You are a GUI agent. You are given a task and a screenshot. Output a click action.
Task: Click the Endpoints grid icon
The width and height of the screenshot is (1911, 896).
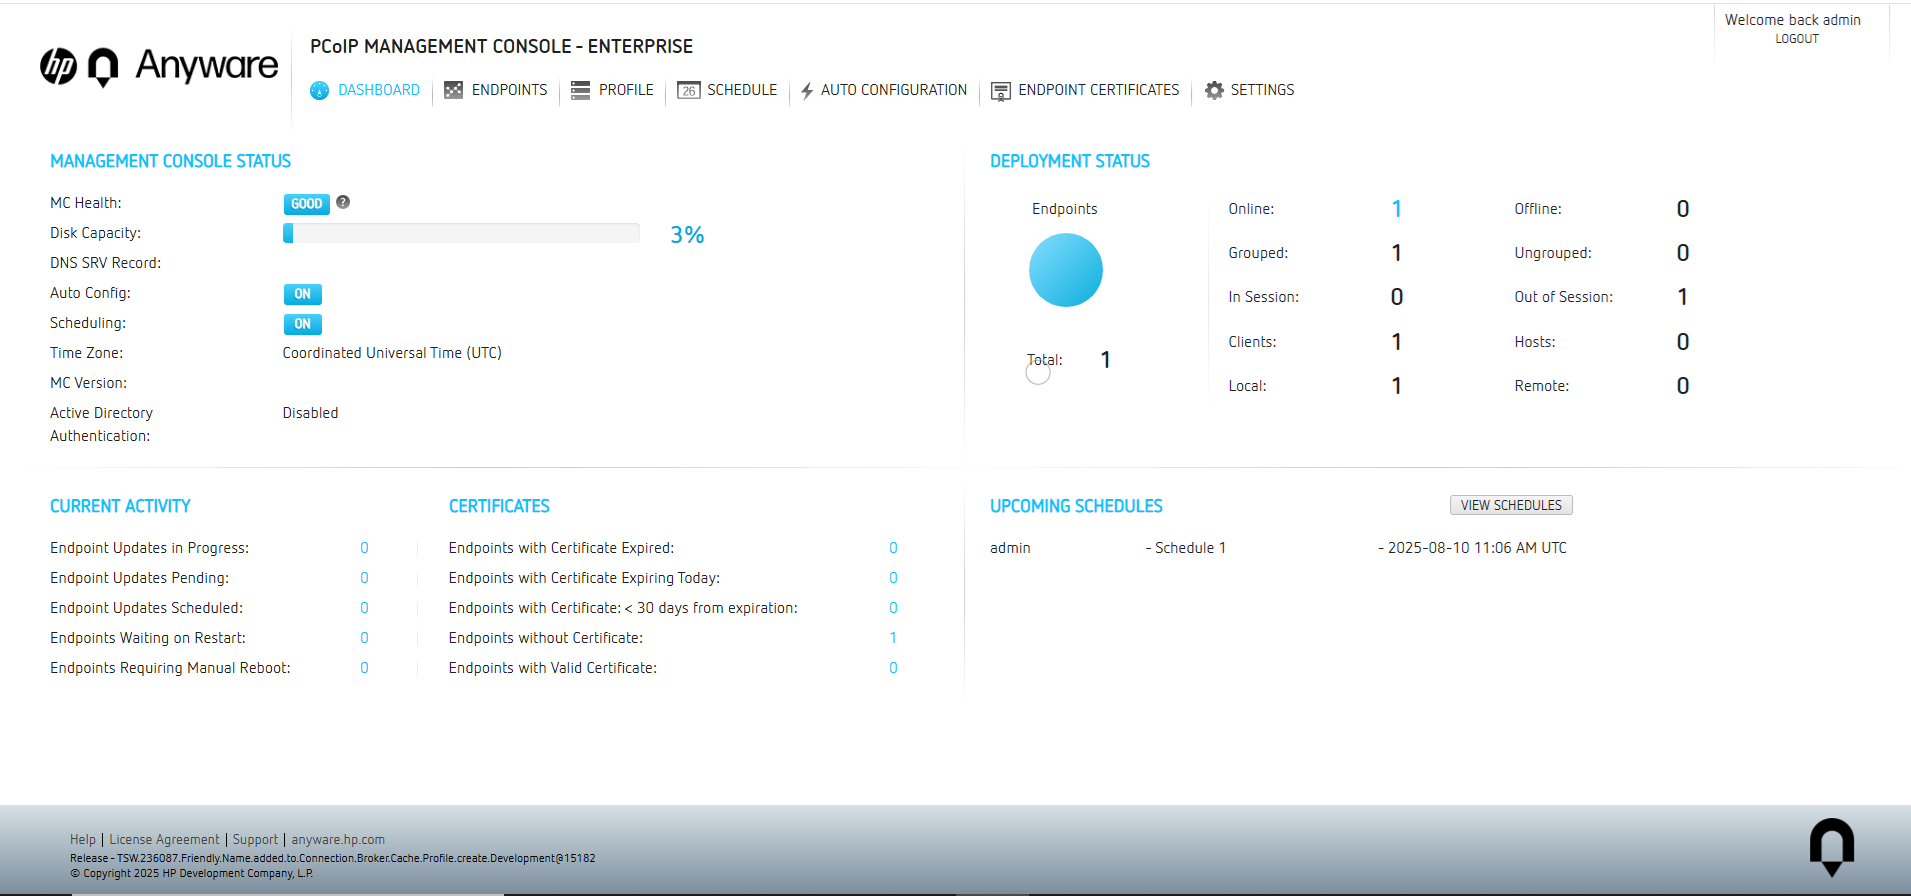[453, 90]
